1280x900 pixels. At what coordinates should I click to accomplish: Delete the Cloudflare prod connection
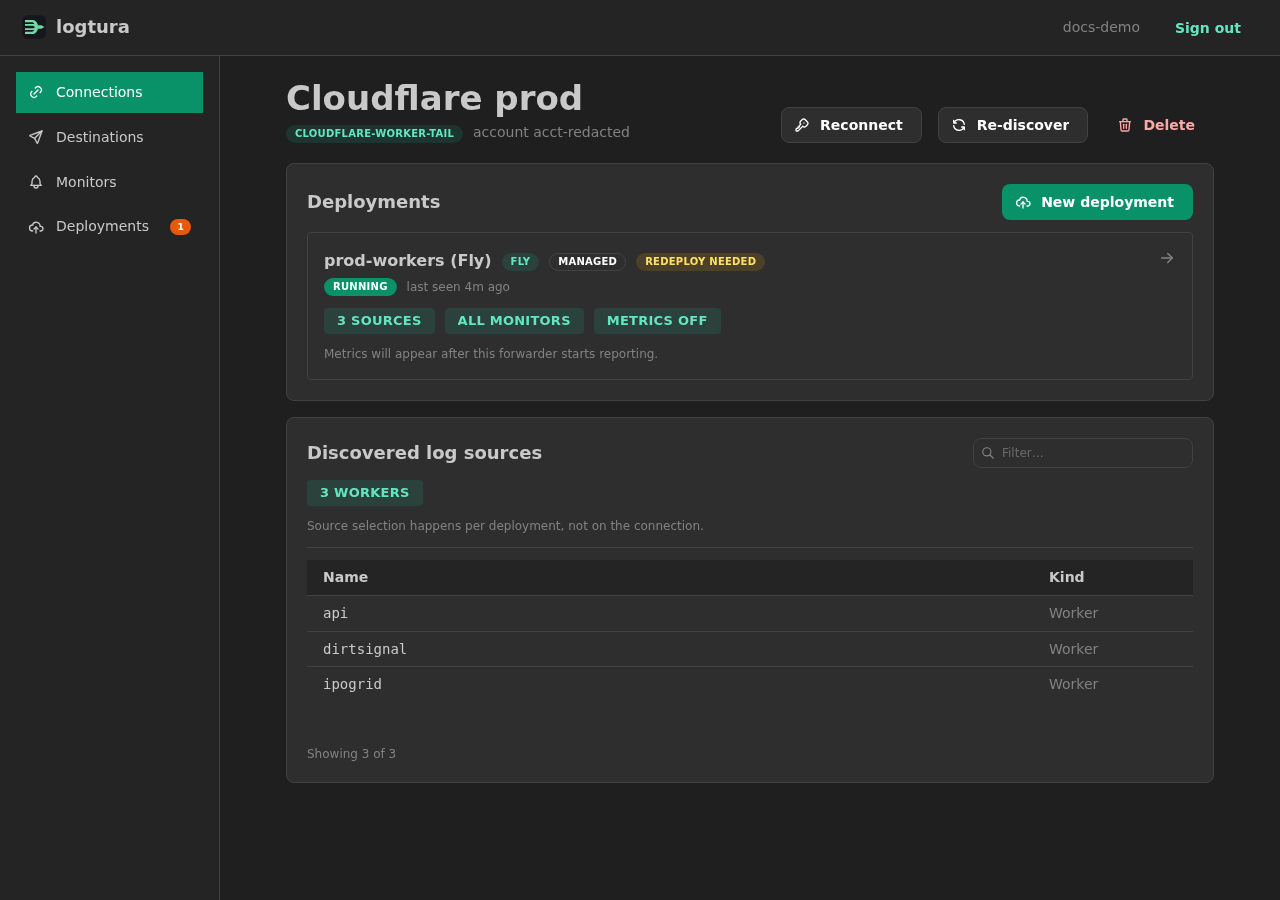tap(1156, 125)
